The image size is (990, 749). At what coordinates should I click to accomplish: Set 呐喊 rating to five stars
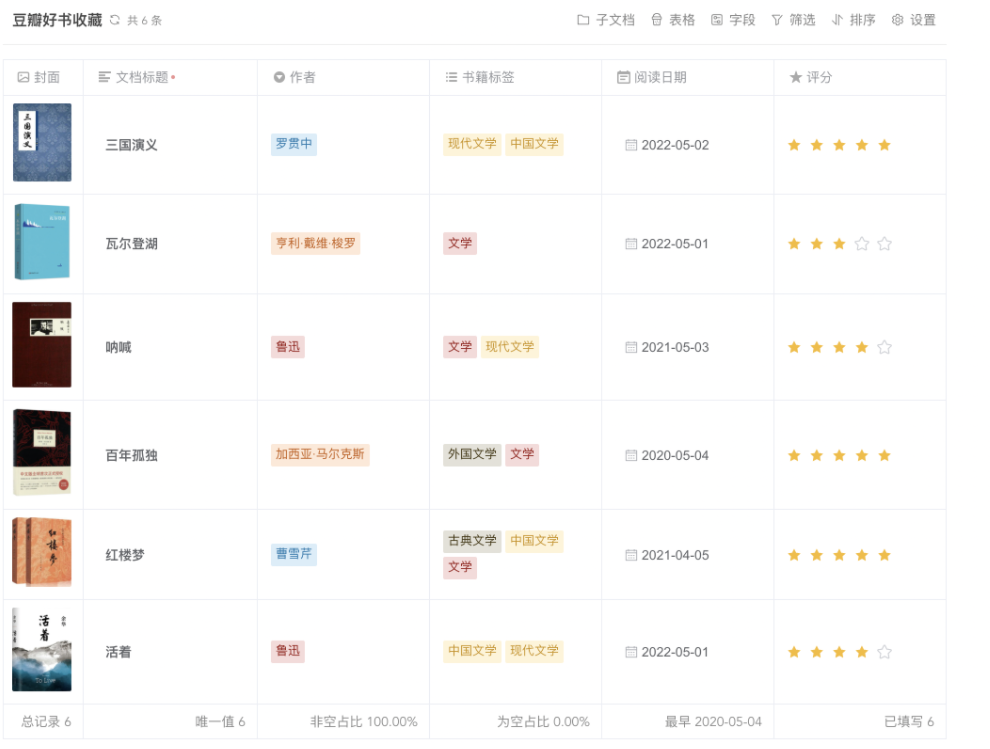884,348
